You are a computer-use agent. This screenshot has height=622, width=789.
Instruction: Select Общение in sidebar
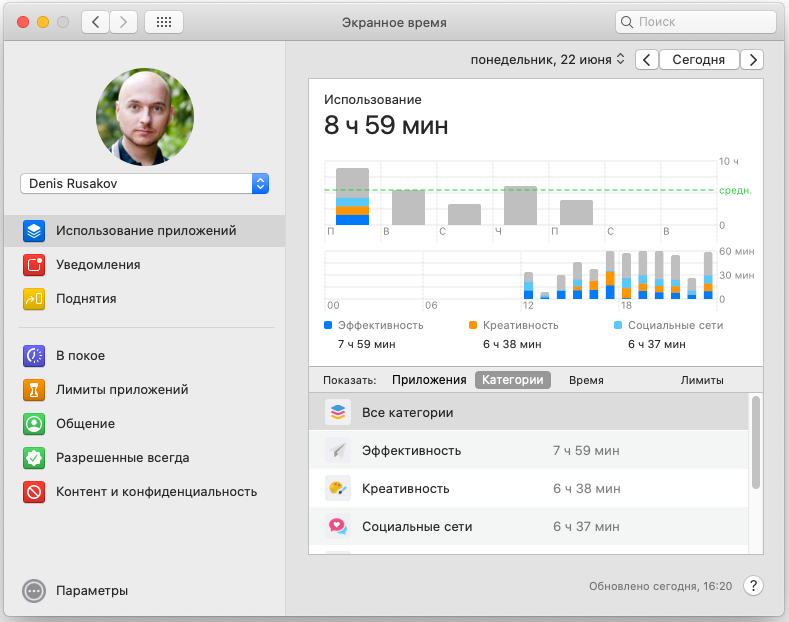pyautogui.click(x=144, y=424)
